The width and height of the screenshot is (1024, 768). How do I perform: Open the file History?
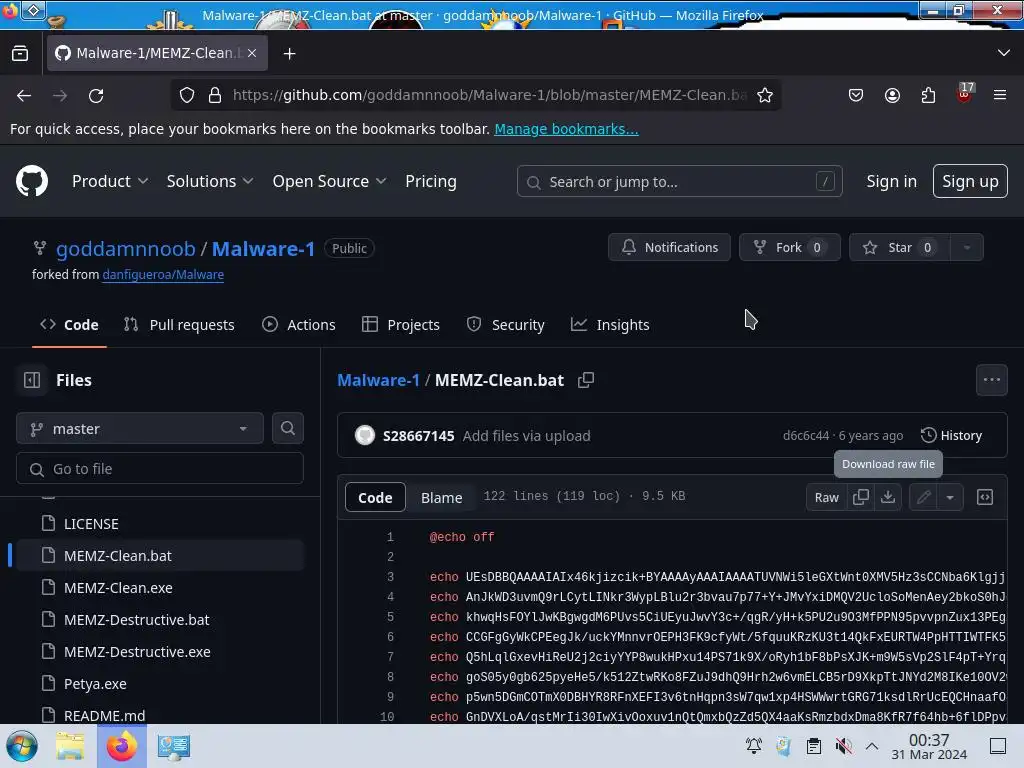coord(951,436)
